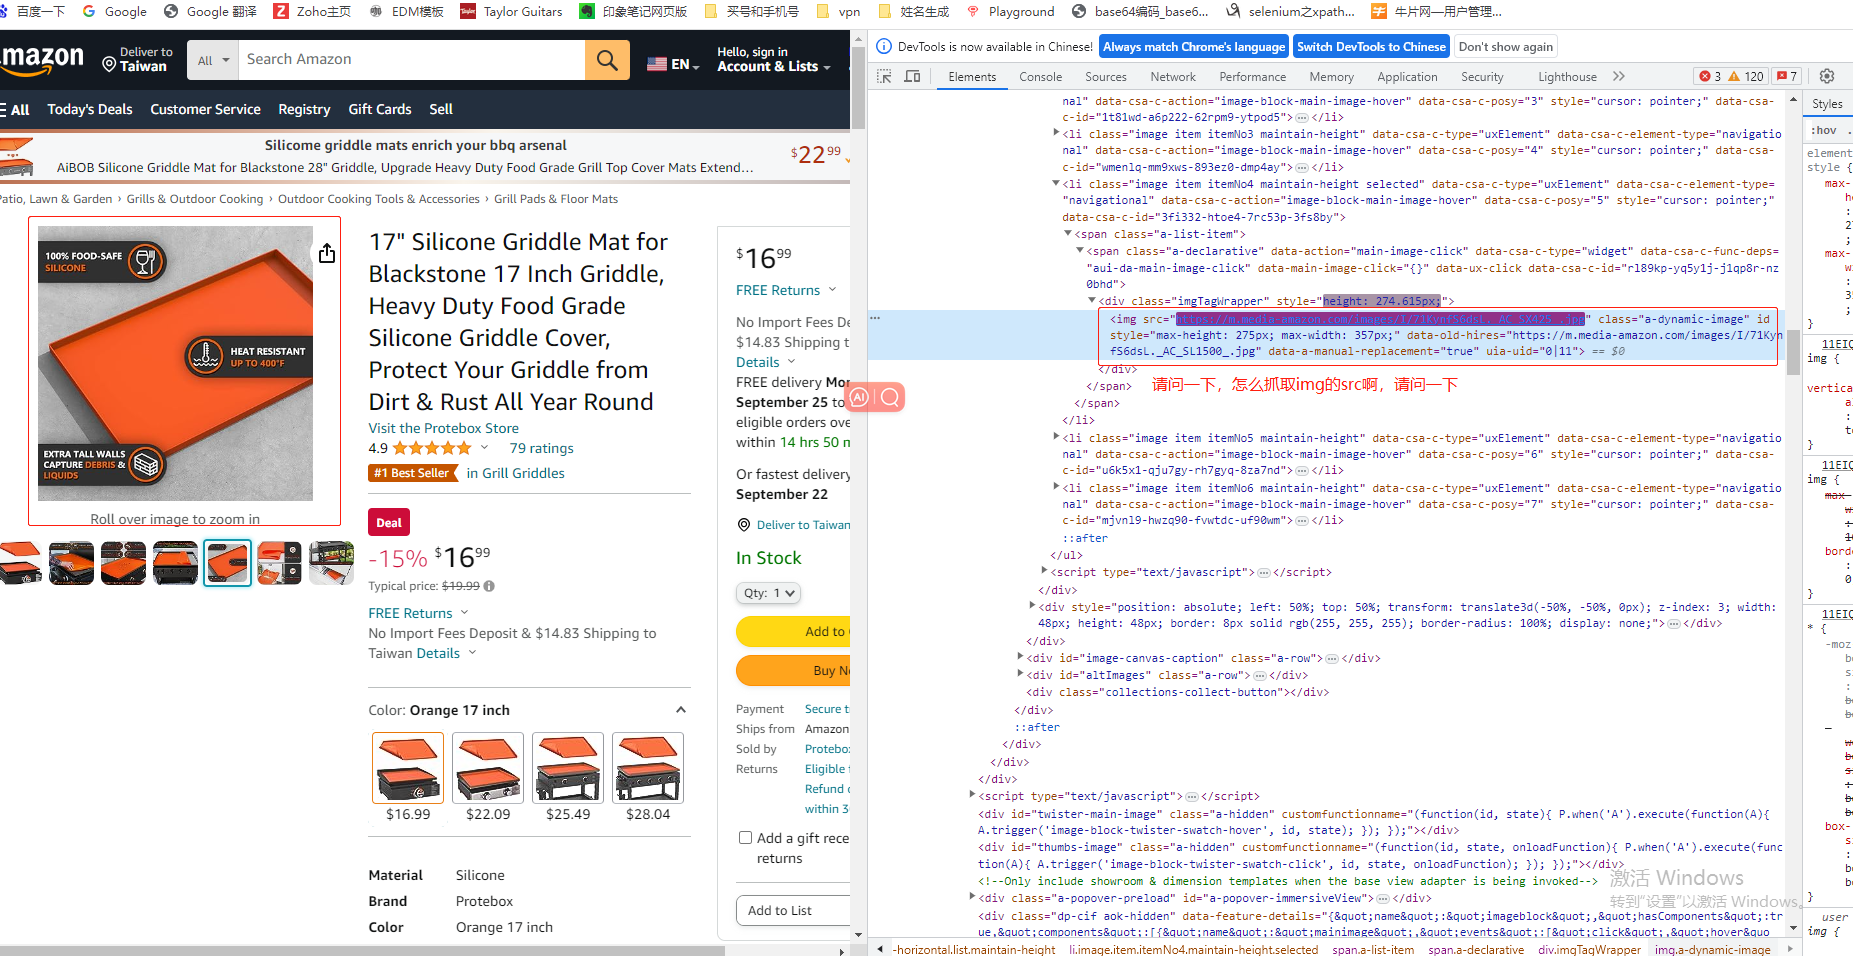Click the ellipsis beside highlighted img node
This screenshot has height=956, width=1853.
click(875, 318)
